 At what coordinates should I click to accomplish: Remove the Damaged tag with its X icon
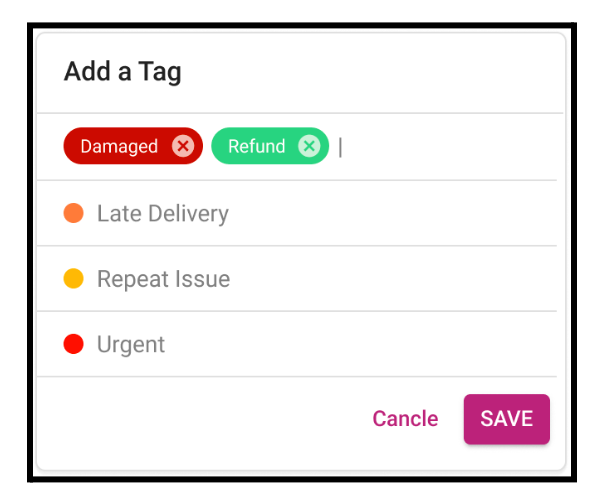pos(183,146)
